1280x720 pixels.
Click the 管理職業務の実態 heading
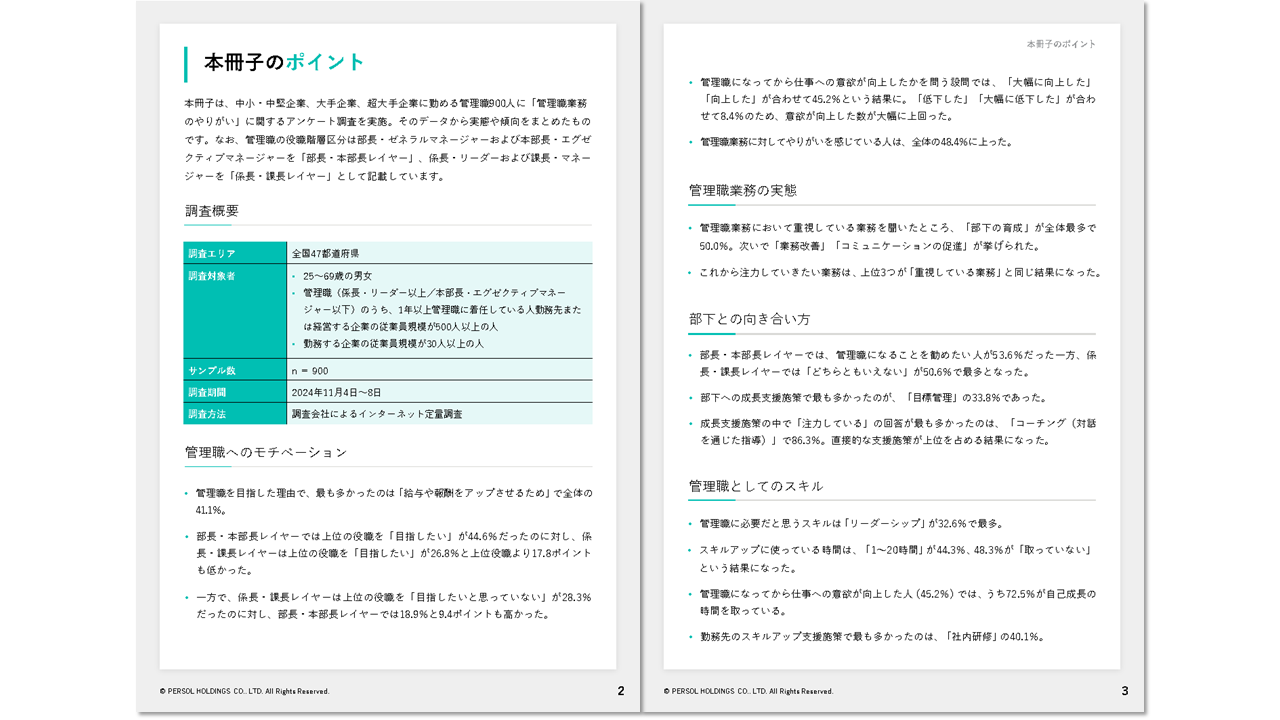[x=742, y=190]
